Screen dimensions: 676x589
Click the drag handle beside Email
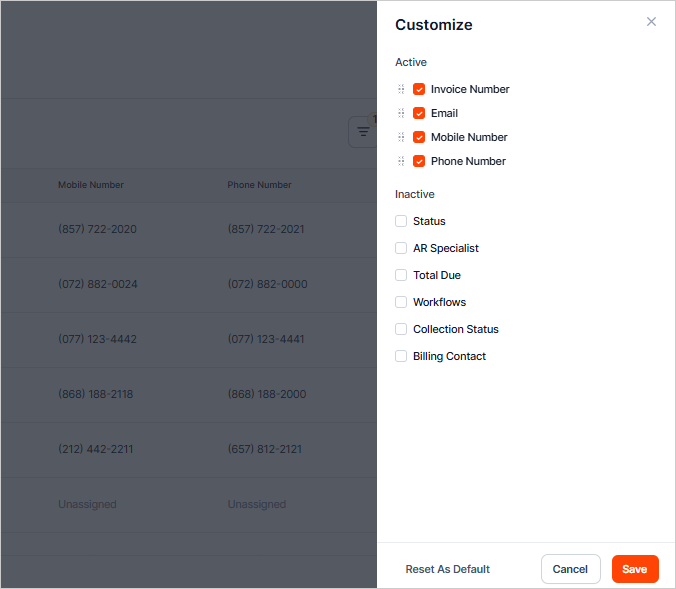point(401,113)
